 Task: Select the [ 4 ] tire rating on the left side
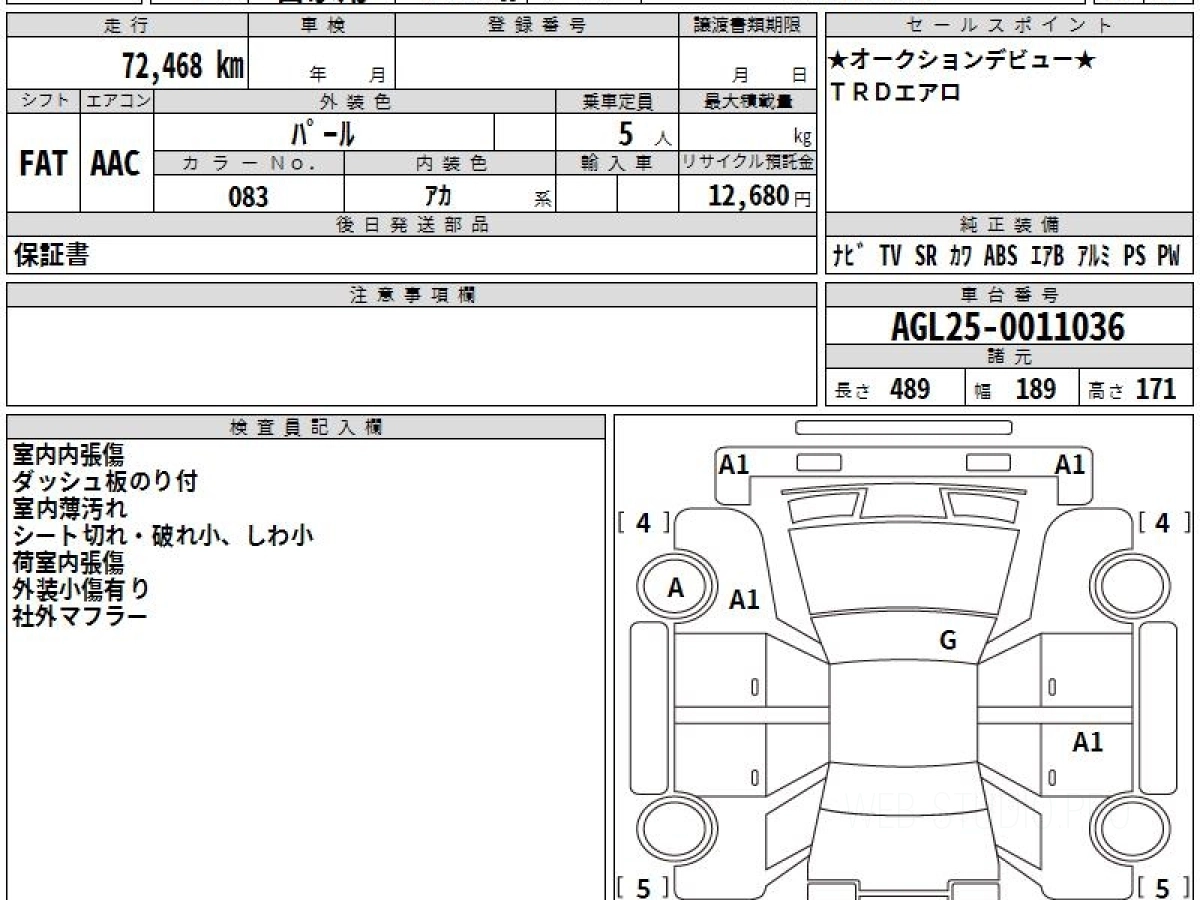(643, 522)
